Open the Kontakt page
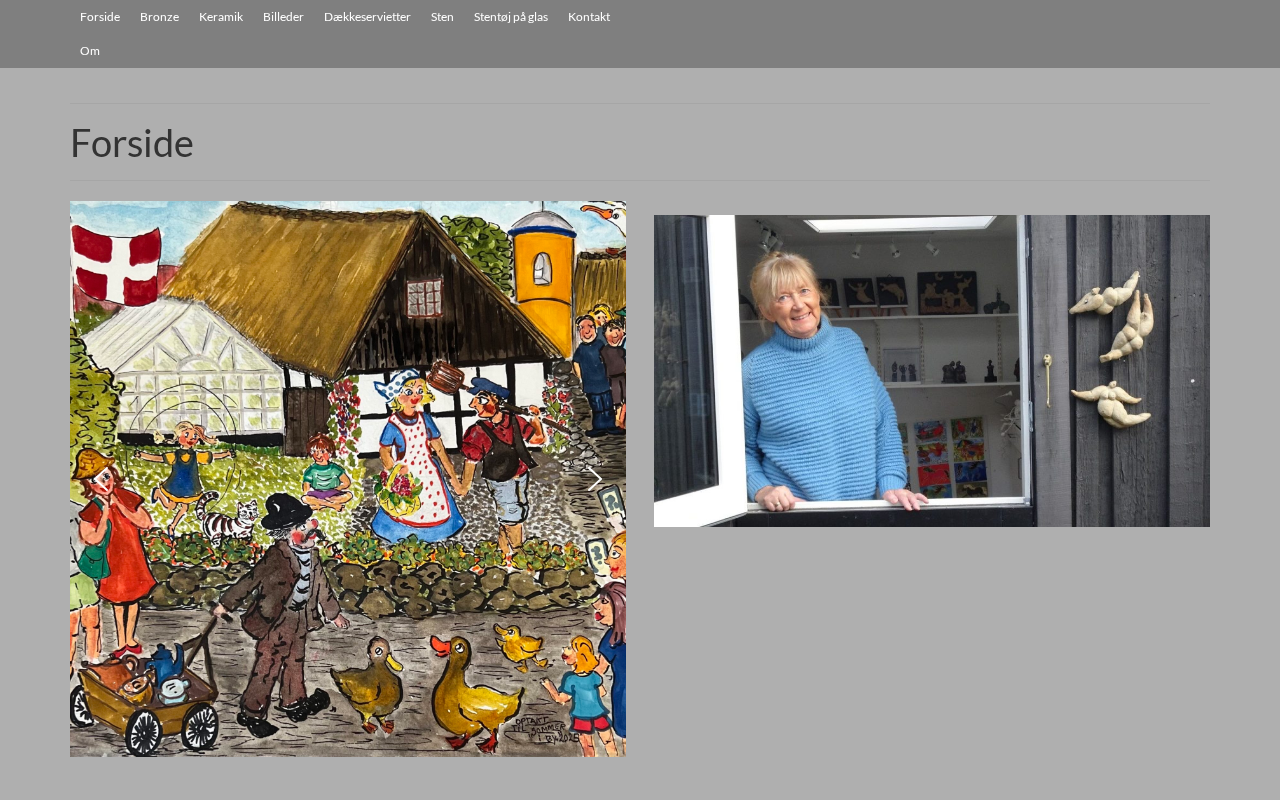This screenshot has width=1280, height=800. click(x=589, y=17)
